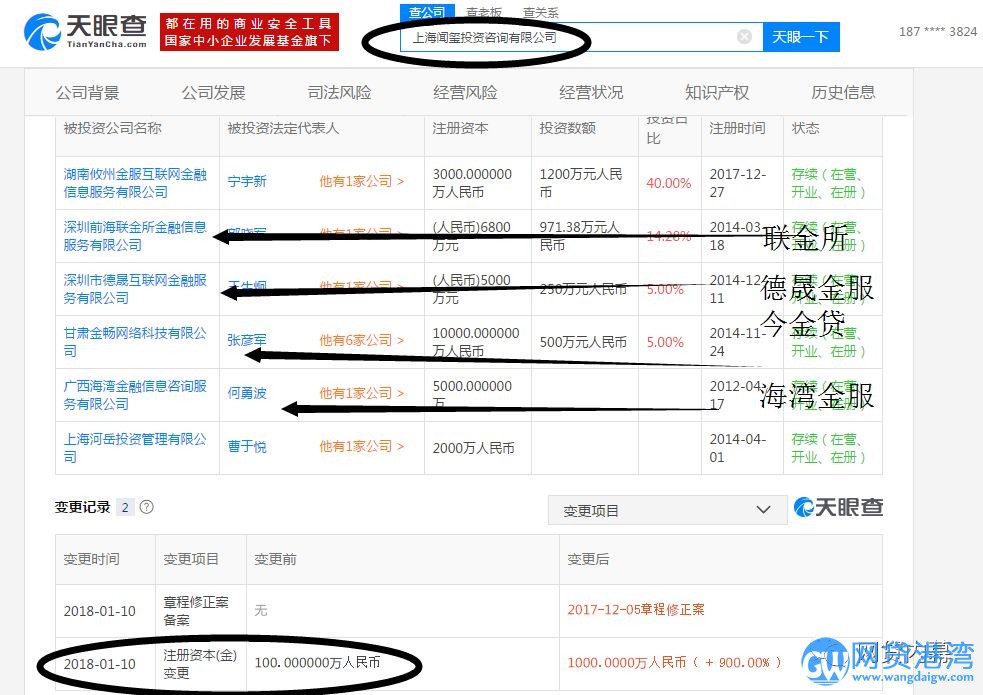Switch to the 查关系 search tab
This screenshot has height=695, width=983.
[540, 12]
